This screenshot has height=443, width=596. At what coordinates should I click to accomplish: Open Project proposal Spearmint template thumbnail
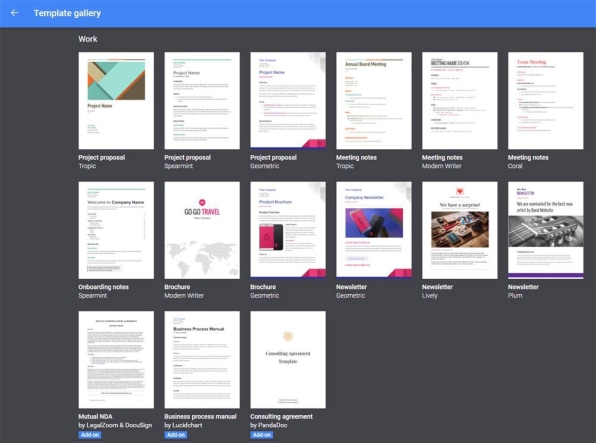point(202,100)
